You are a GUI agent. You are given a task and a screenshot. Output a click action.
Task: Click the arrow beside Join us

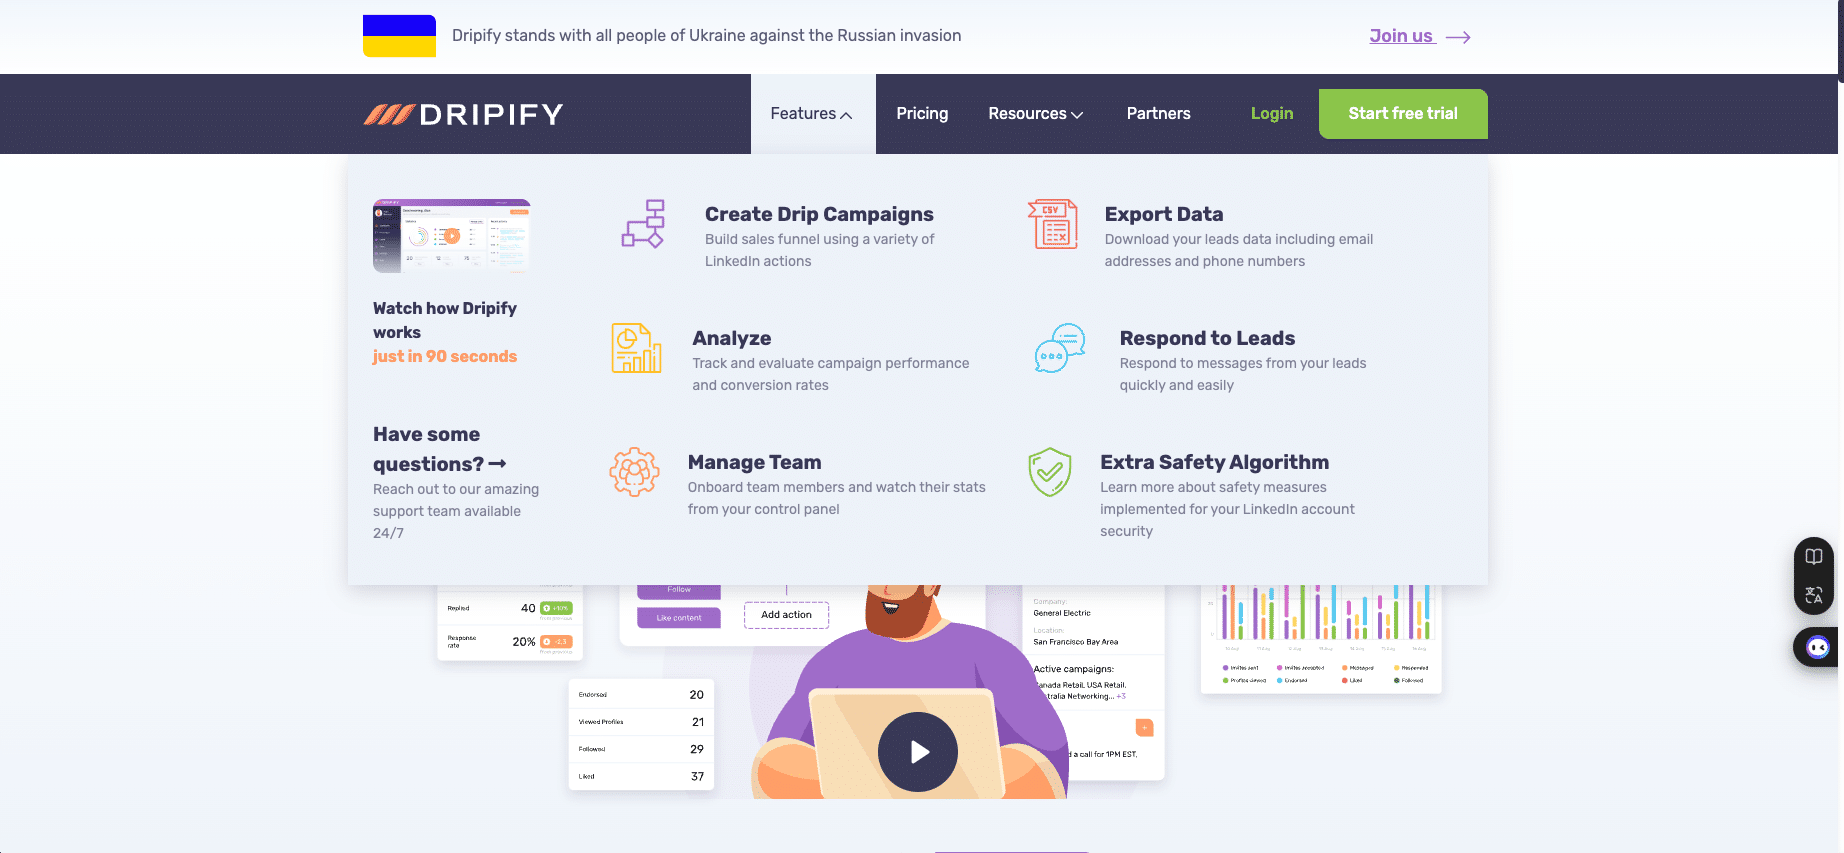[x=1458, y=37]
